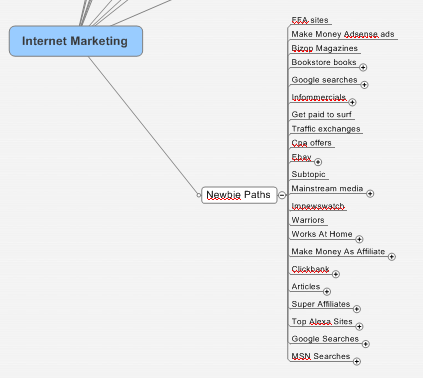The image size is (423, 378).
Task: Collapse the Newbie Paths branch
Action: (282, 195)
